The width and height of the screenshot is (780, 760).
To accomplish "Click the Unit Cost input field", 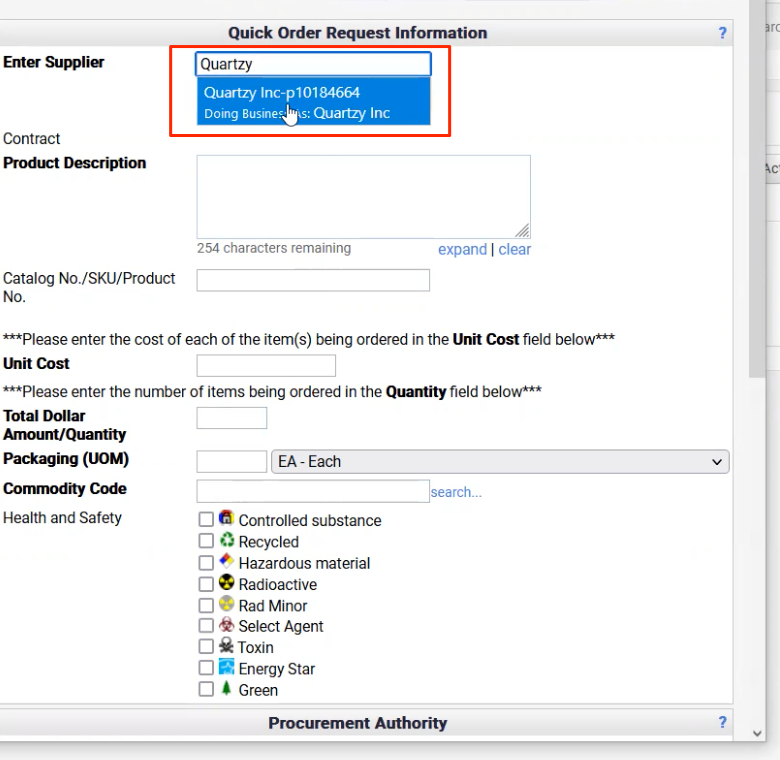I will 266,366.
